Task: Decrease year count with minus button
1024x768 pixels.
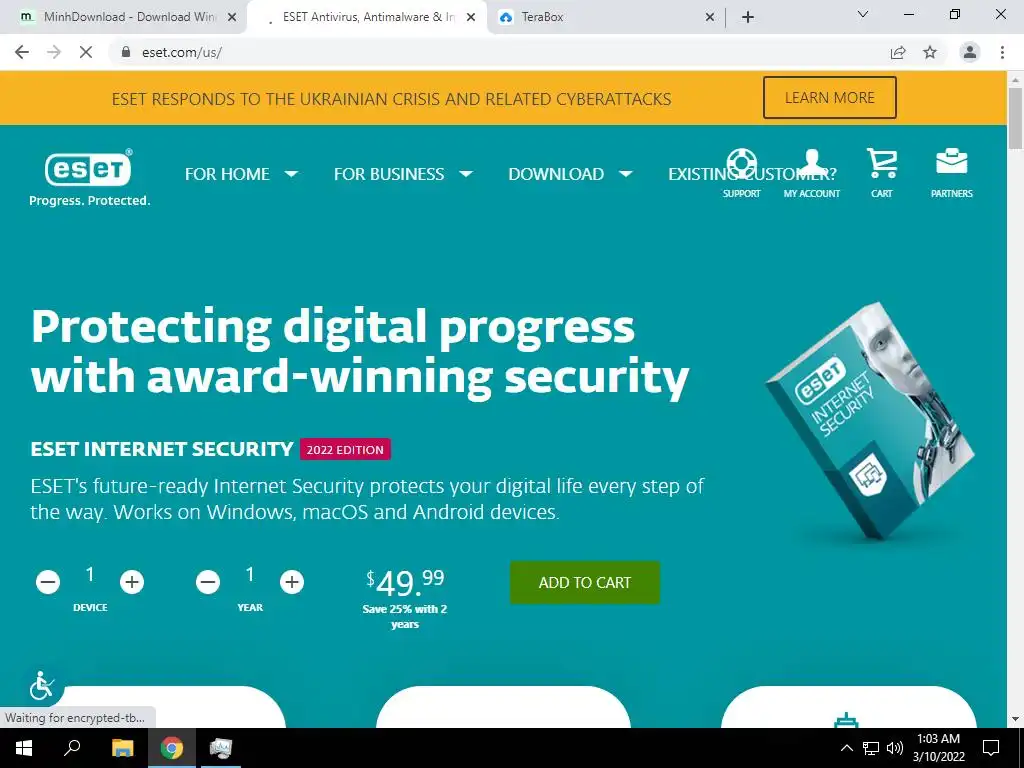Action: [208, 582]
